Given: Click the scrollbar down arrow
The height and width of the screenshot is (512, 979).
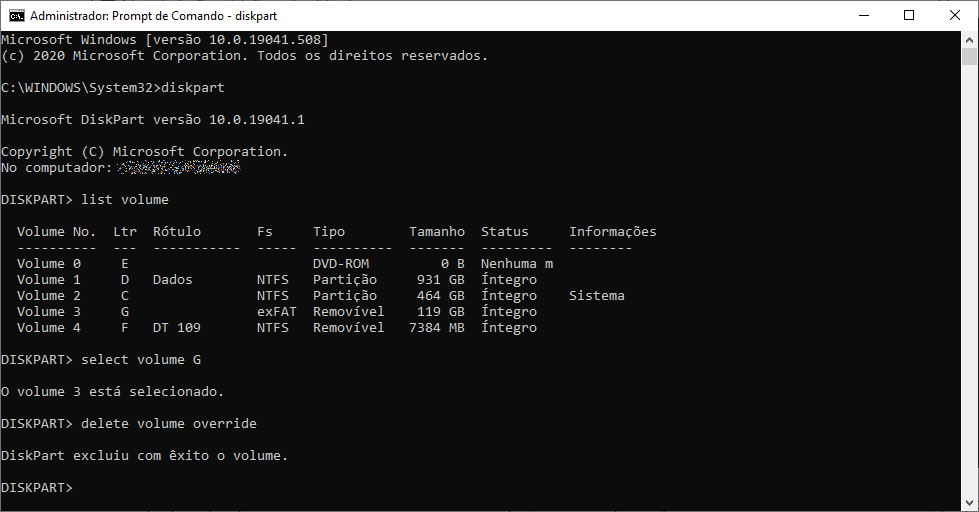Looking at the screenshot, I should (969, 502).
